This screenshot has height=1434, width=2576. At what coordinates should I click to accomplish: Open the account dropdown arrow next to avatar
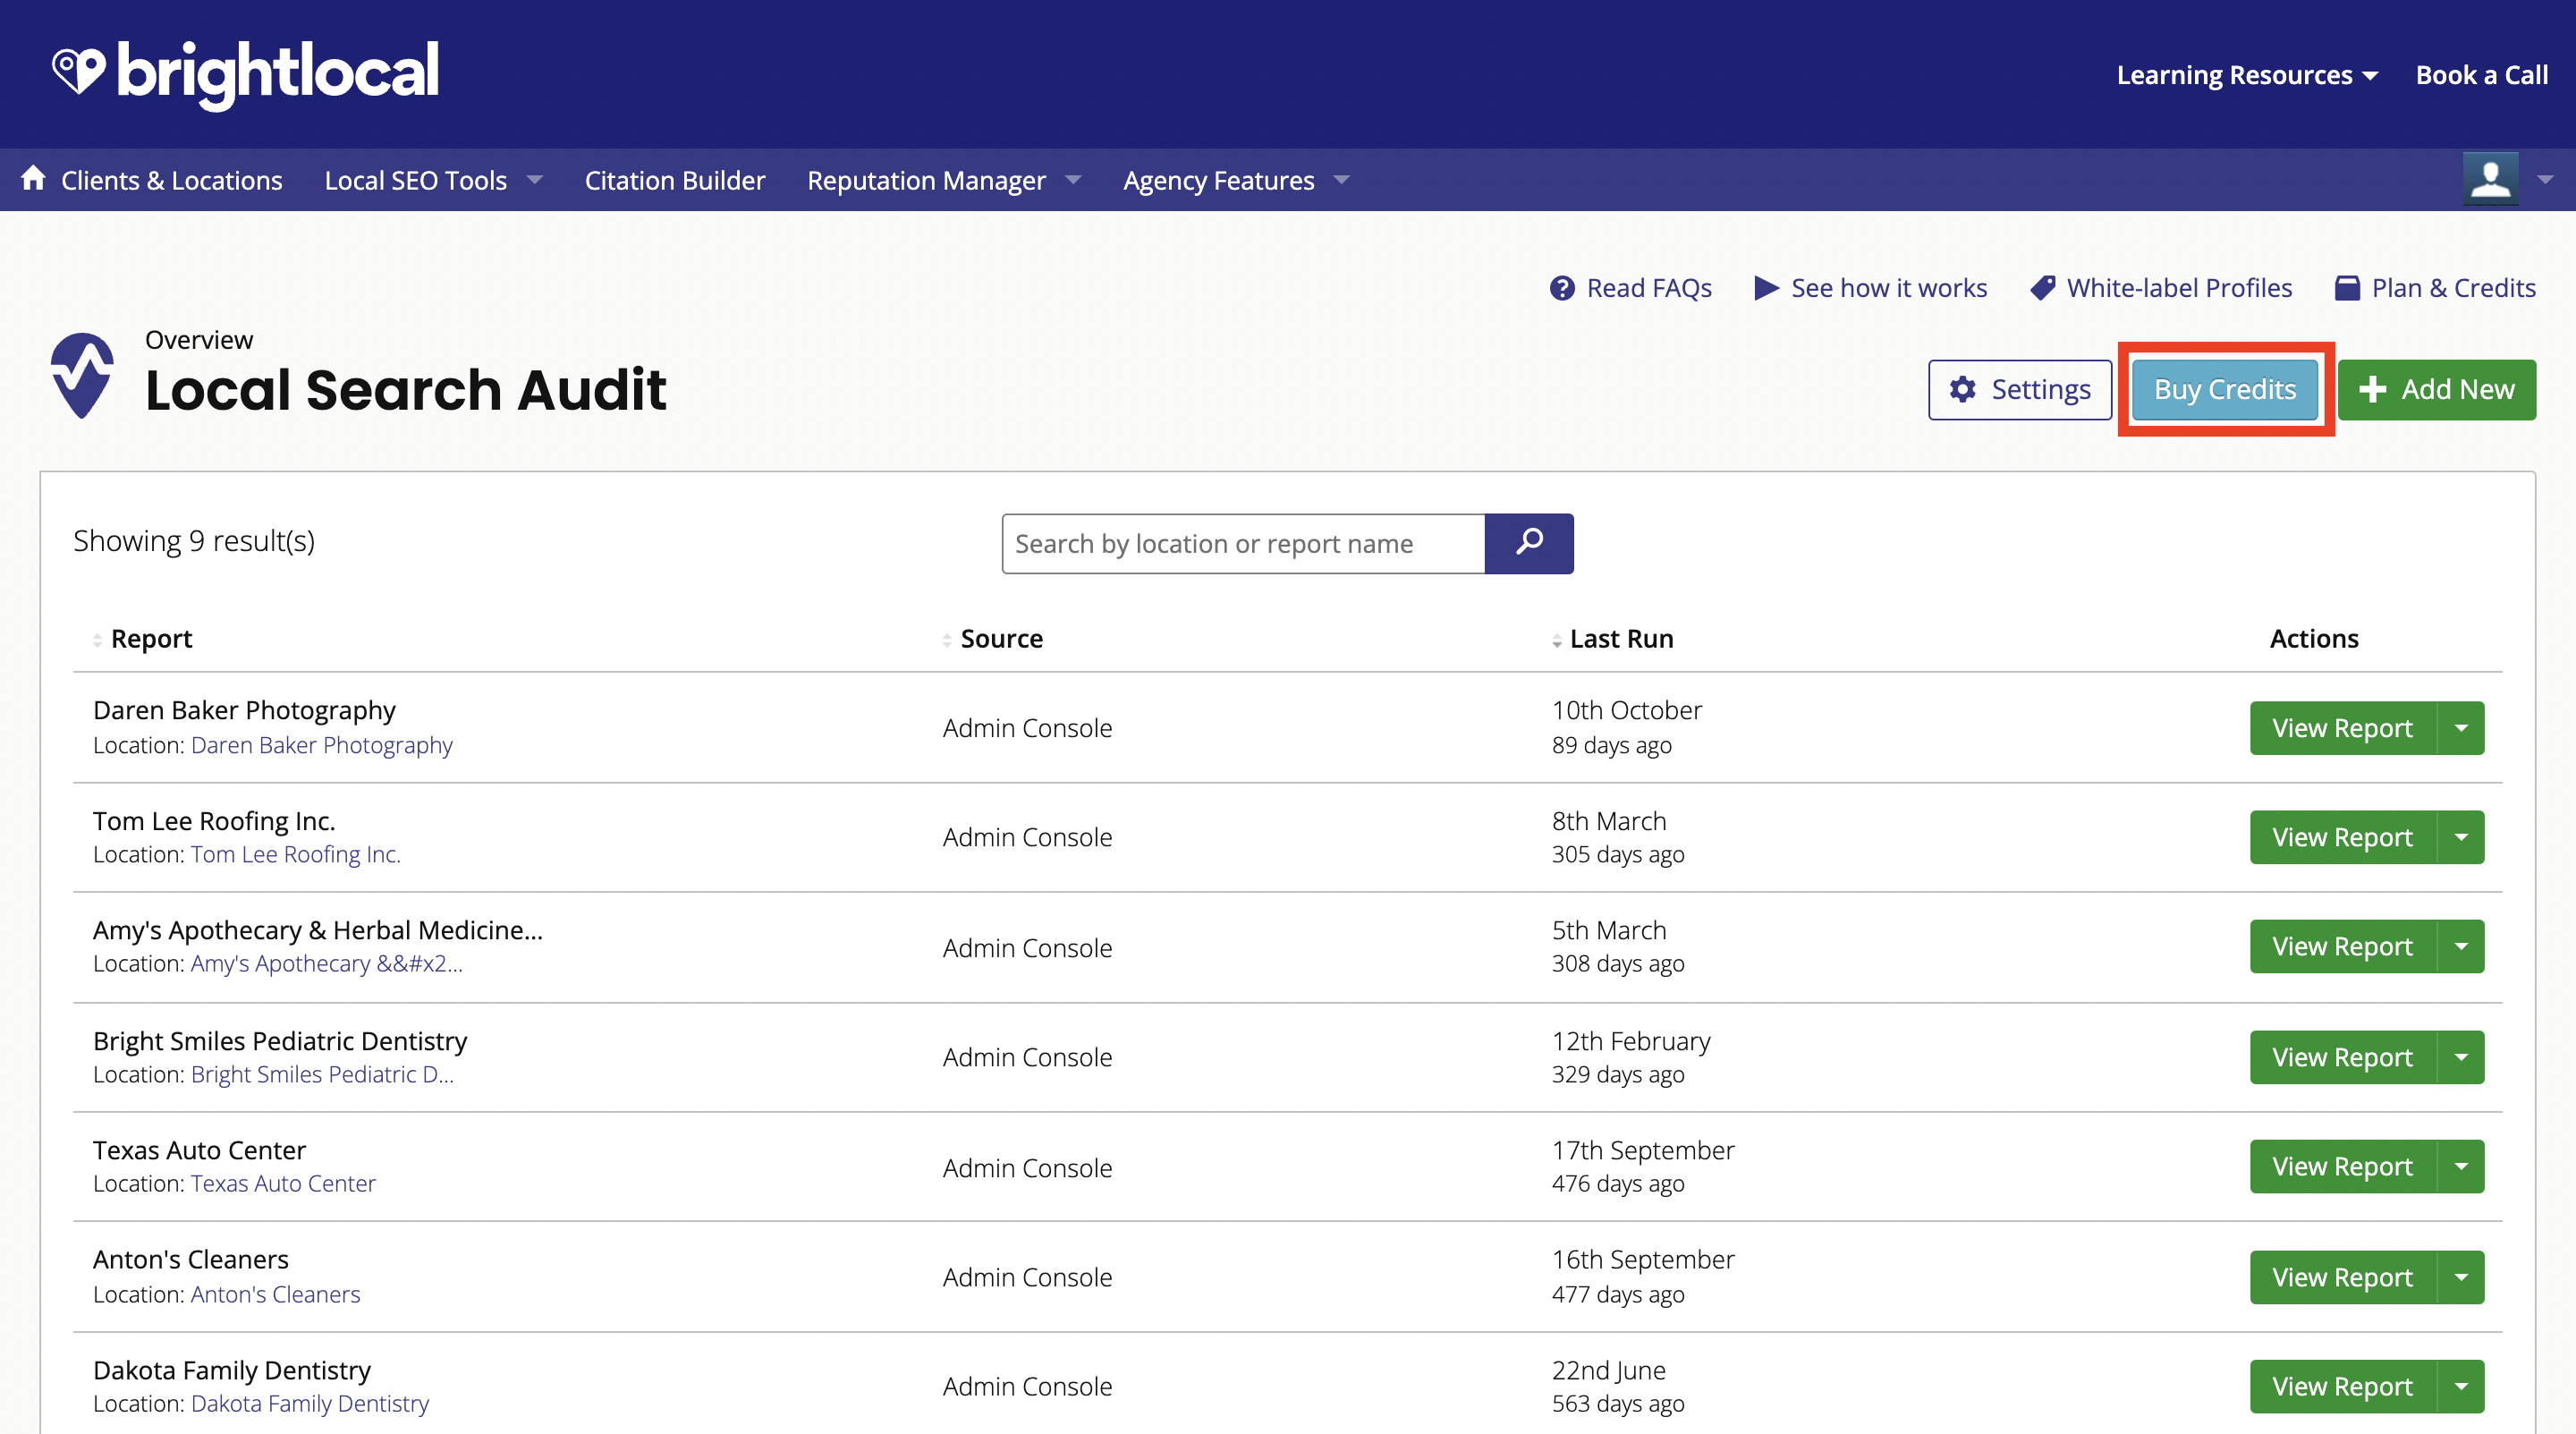(x=2546, y=180)
